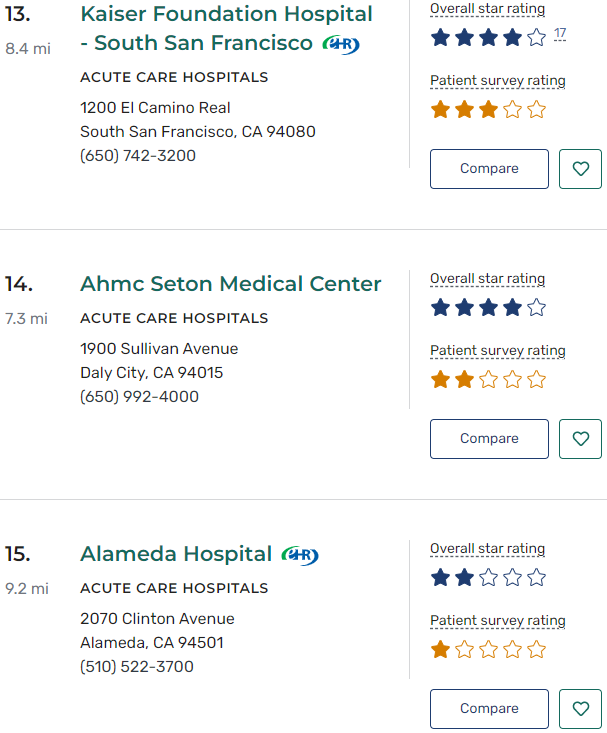Open Alameda Hospital details page
This screenshot has height=733, width=607.
click(176, 554)
